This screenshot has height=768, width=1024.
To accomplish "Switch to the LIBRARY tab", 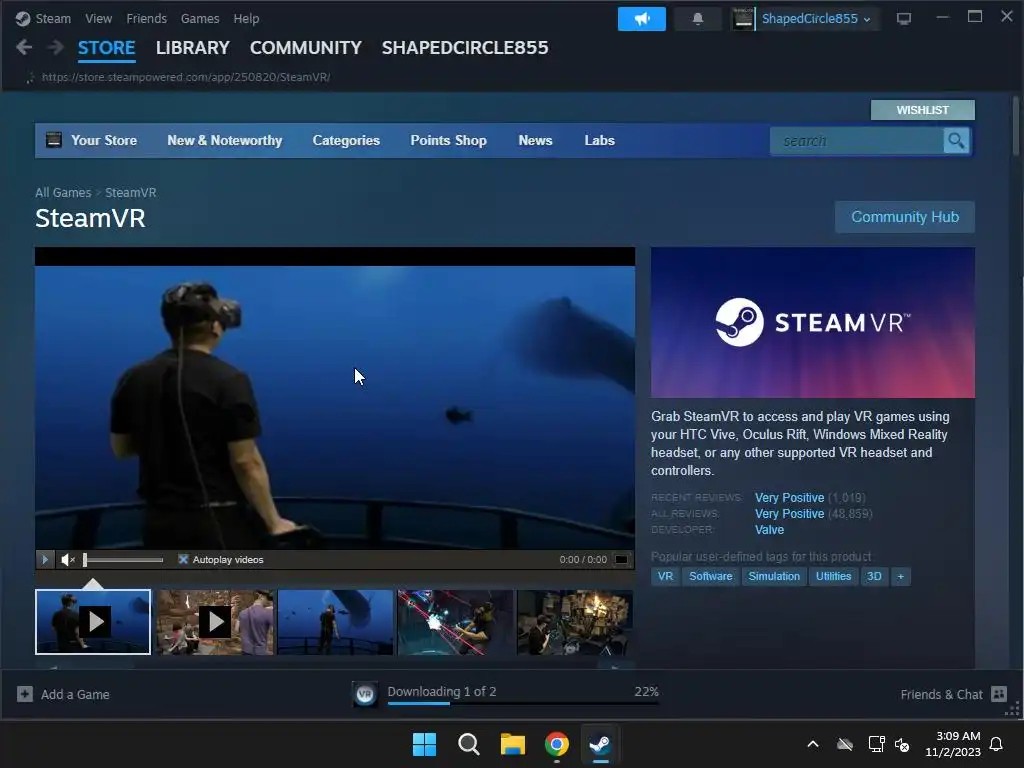I will pos(193,48).
